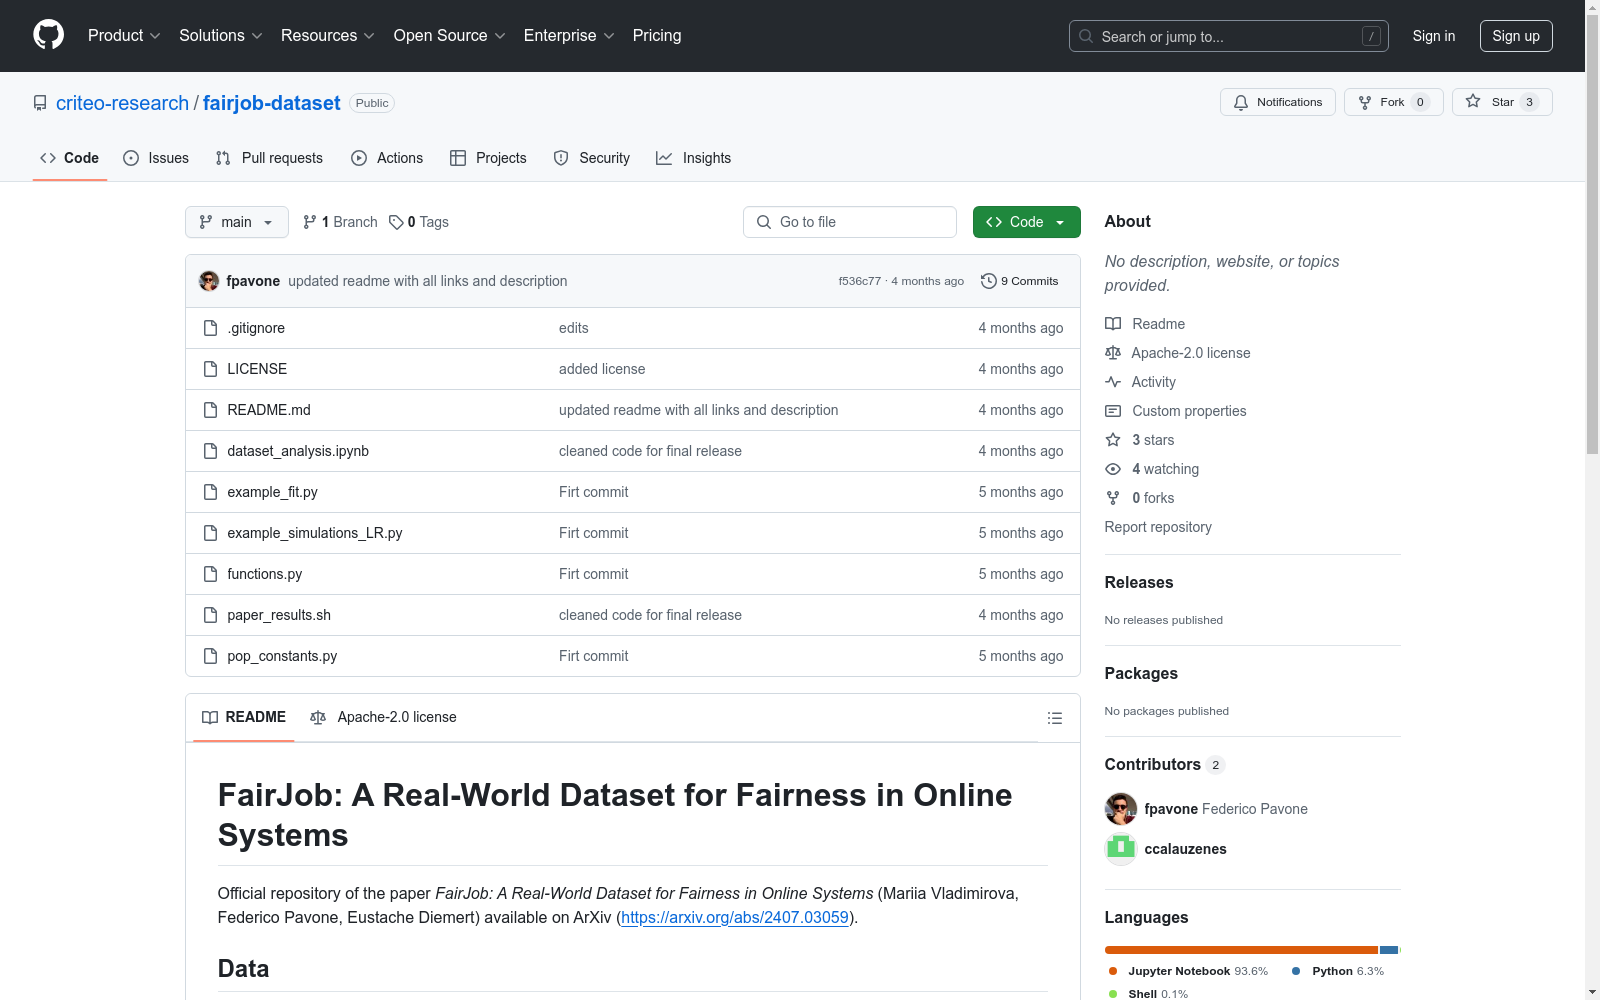Open the latest commit message link in header
Image resolution: width=1600 pixels, height=1000 pixels.
pyautogui.click(x=428, y=281)
